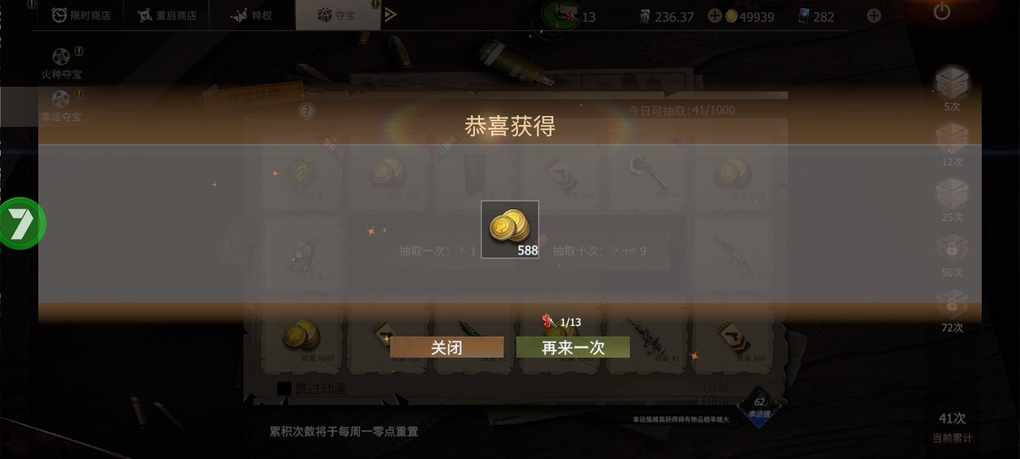
Task: Select the active 夺宝 tab
Action: pos(338,15)
